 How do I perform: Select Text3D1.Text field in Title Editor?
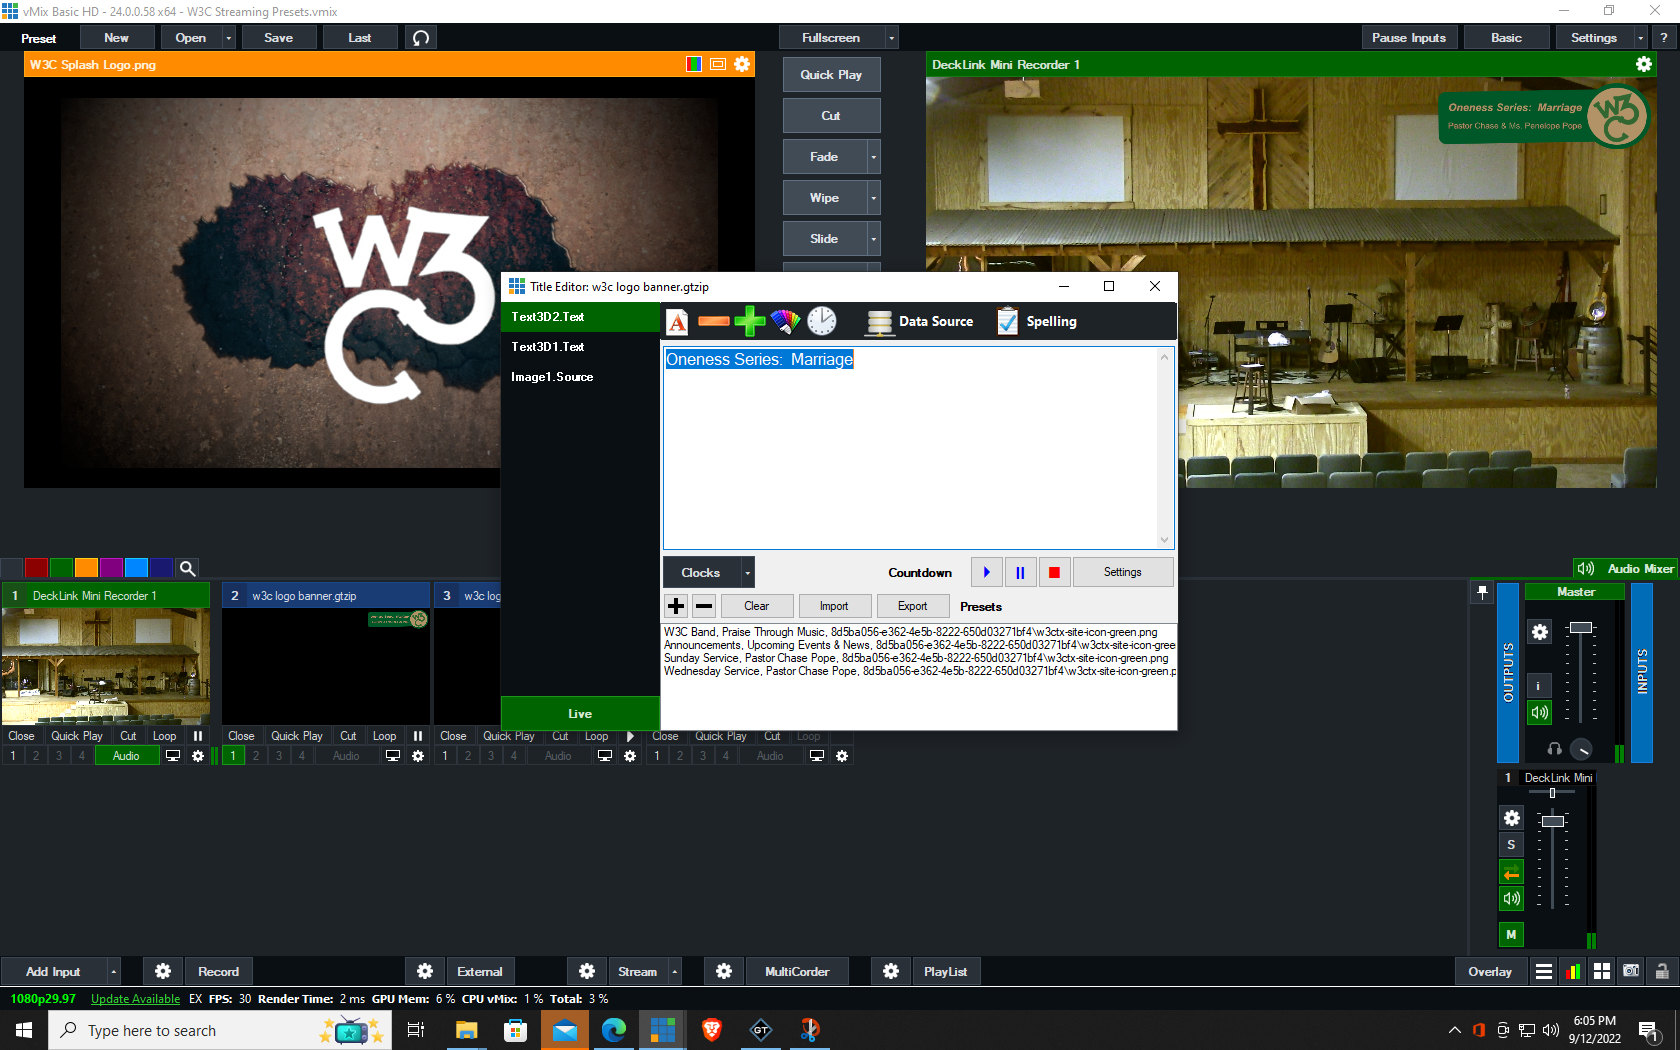(580, 347)
